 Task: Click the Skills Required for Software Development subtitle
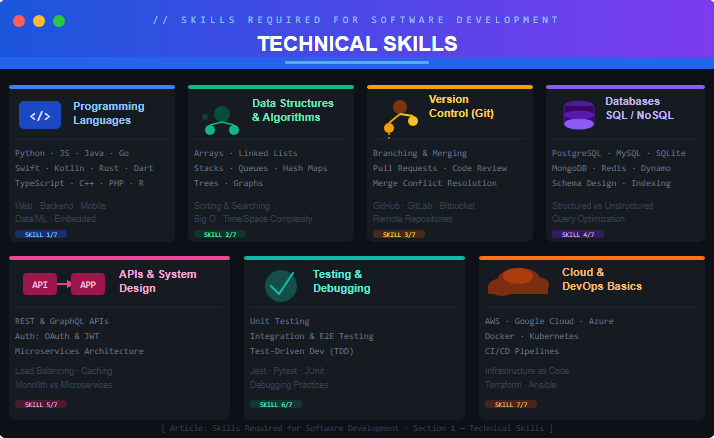tap(356, 20)
